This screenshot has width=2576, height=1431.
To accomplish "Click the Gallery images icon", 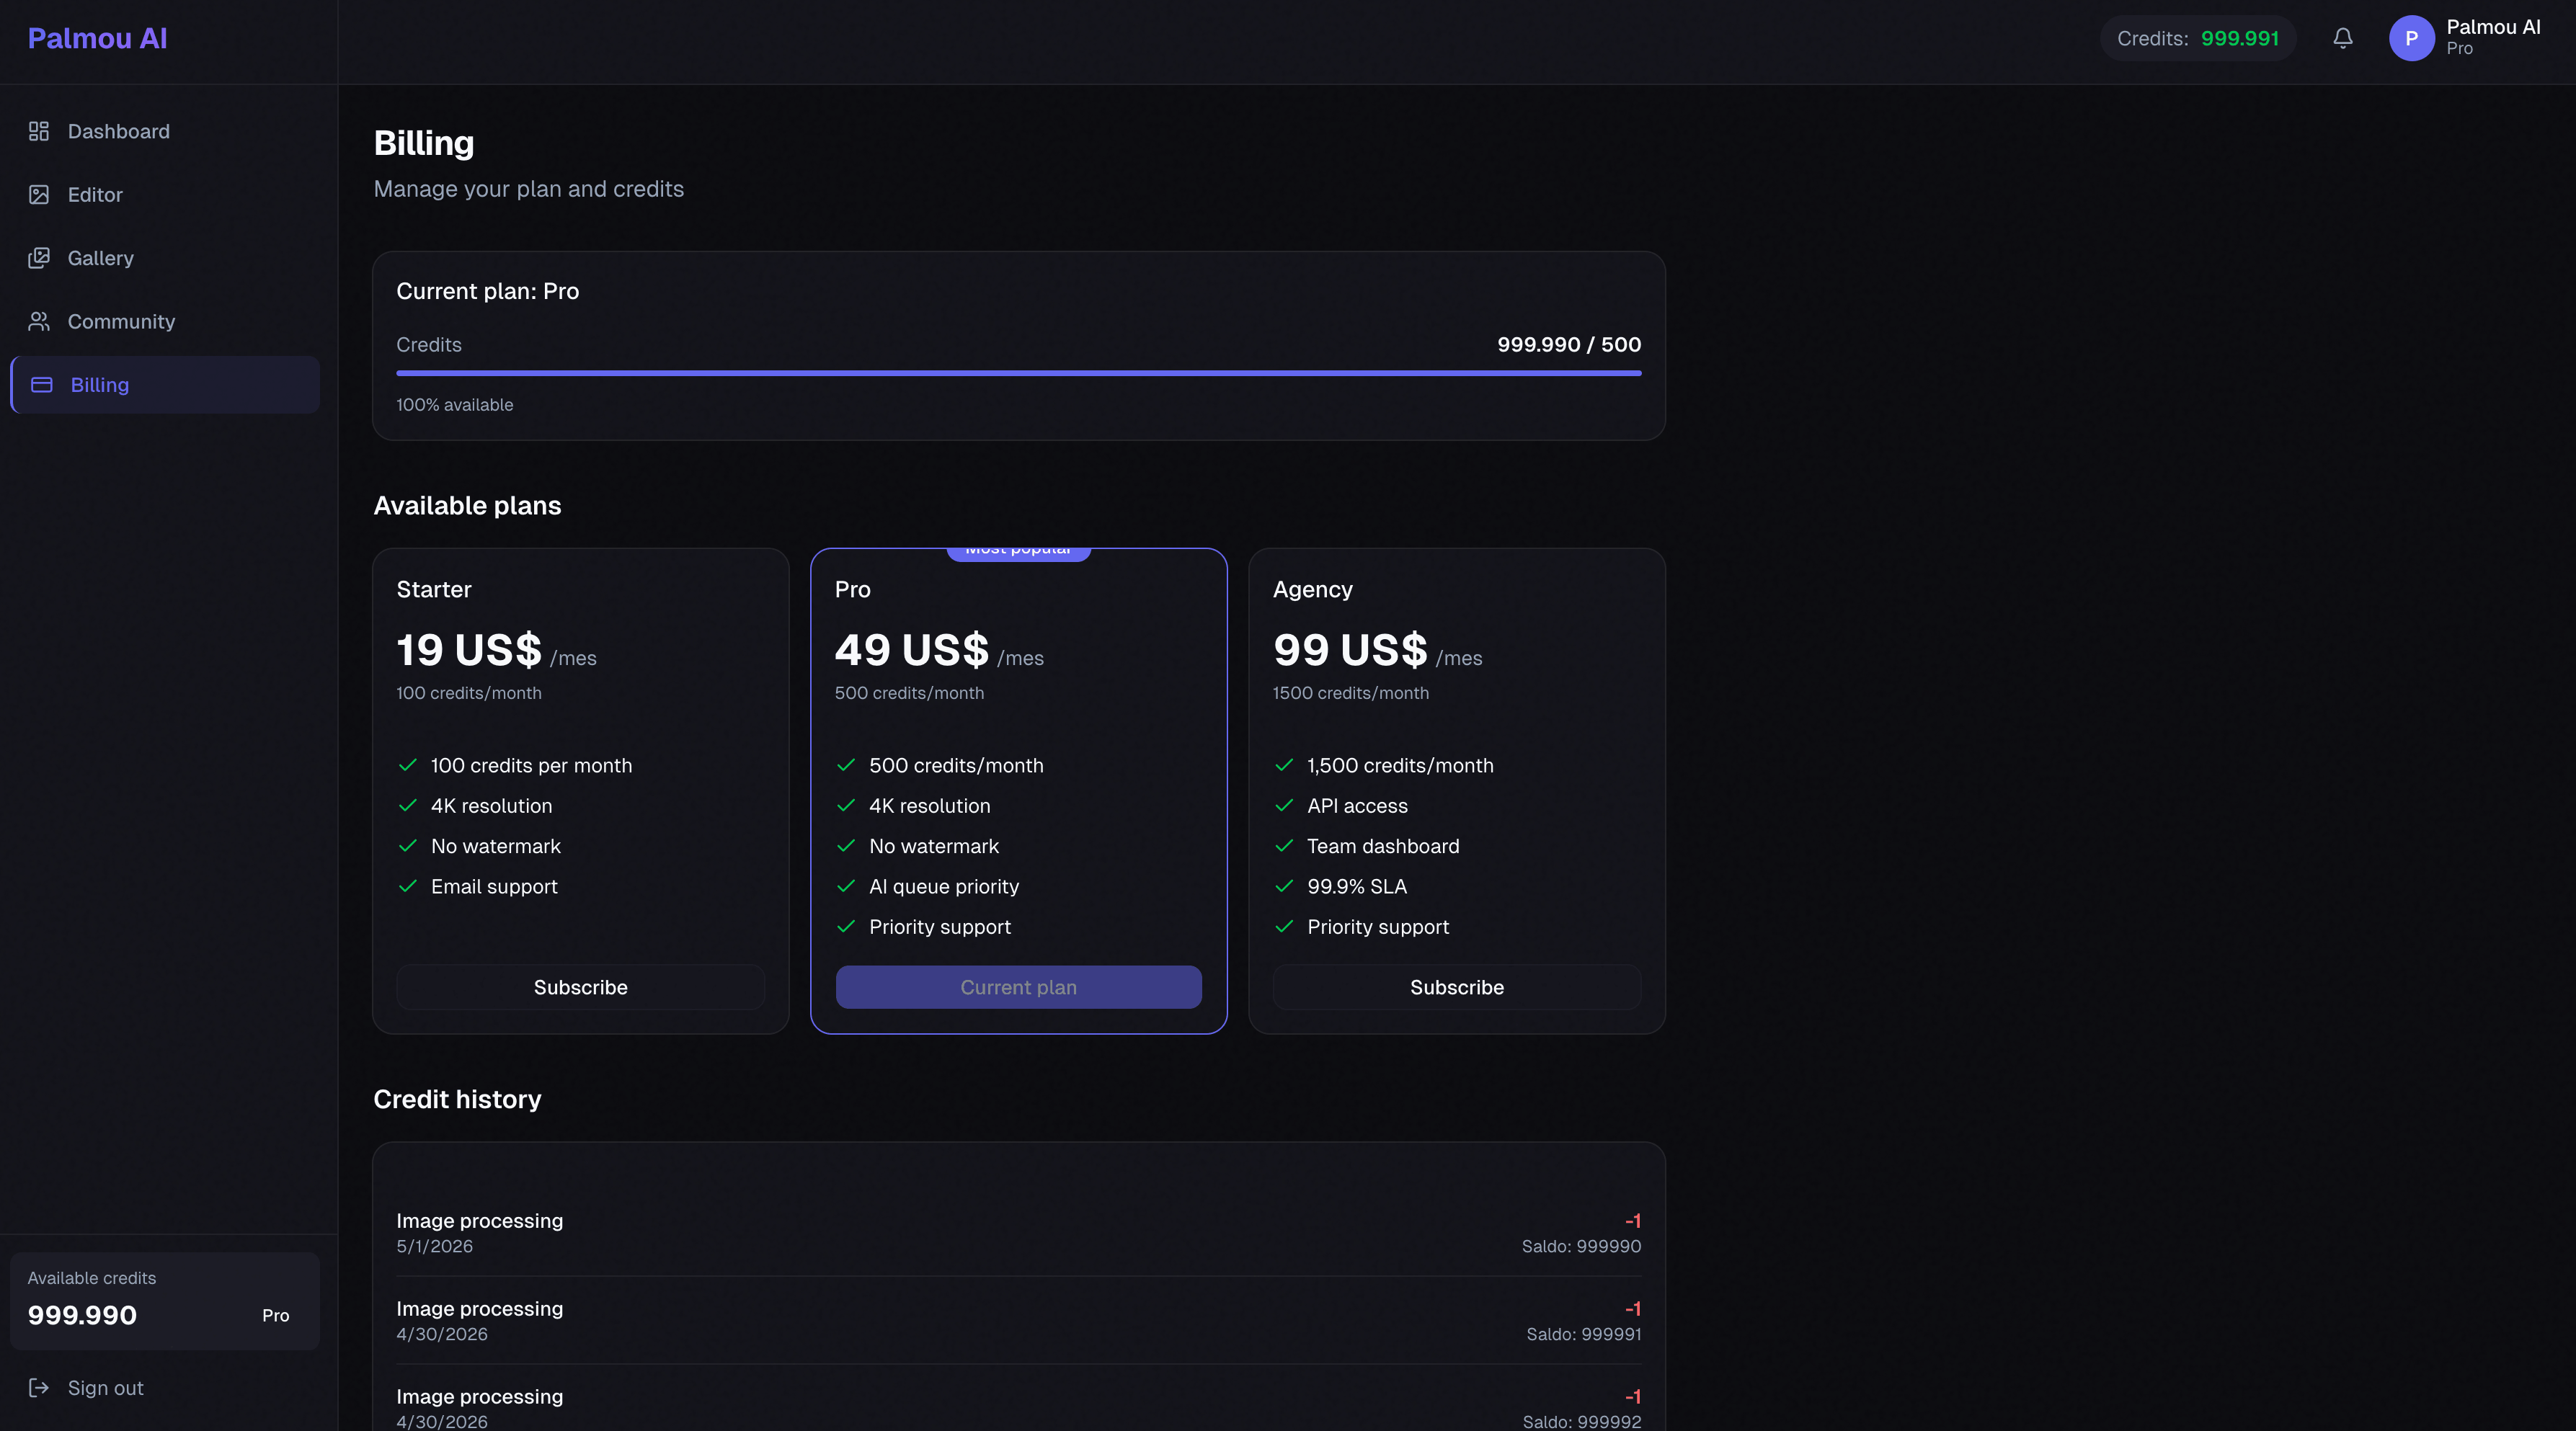I will coord(39,258).
